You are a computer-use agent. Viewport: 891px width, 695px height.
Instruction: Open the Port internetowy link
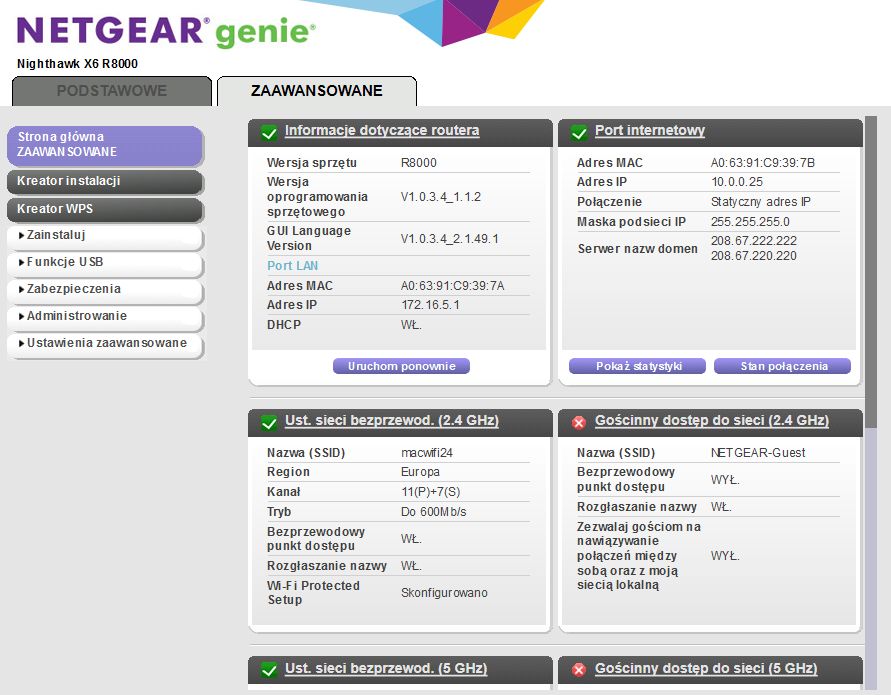tap(649, 131)
